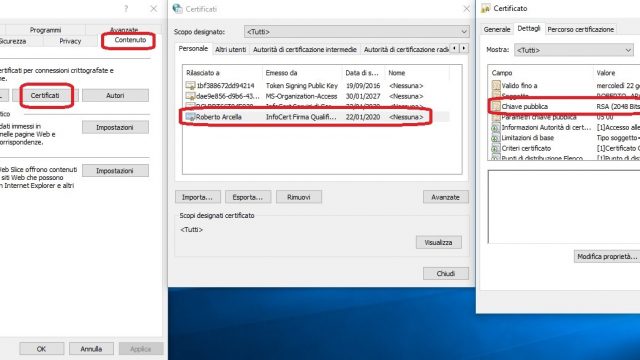
Task: Open Autorità di certificazione intermedie tab
Action: pos(304,49)
